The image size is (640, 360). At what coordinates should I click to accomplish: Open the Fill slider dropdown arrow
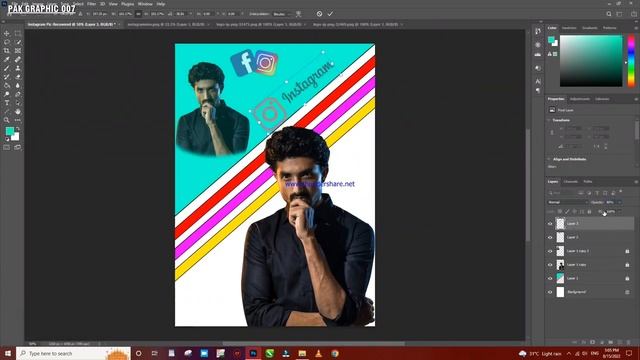point(619,211)
